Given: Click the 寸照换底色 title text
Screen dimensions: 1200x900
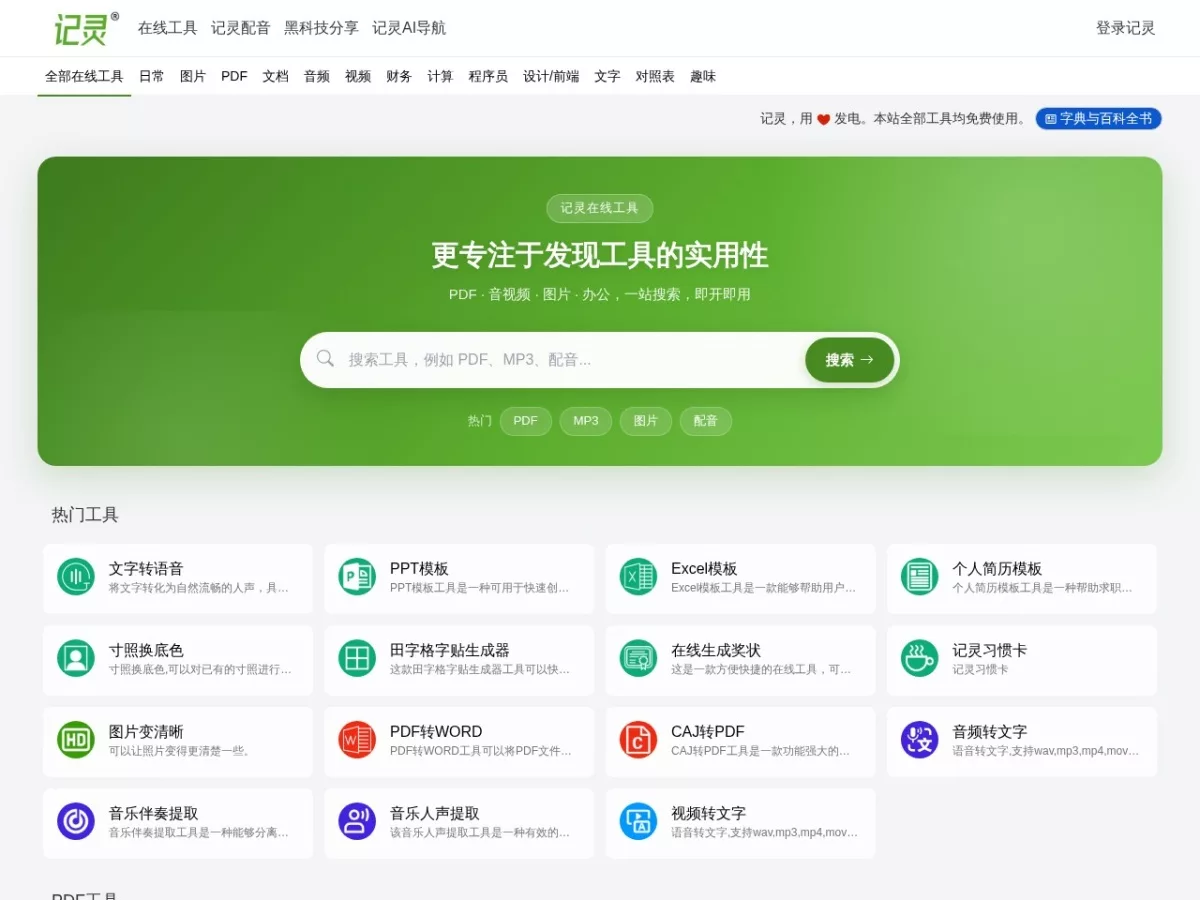Looking at the screenshot, I should click(x=146, y=650).
